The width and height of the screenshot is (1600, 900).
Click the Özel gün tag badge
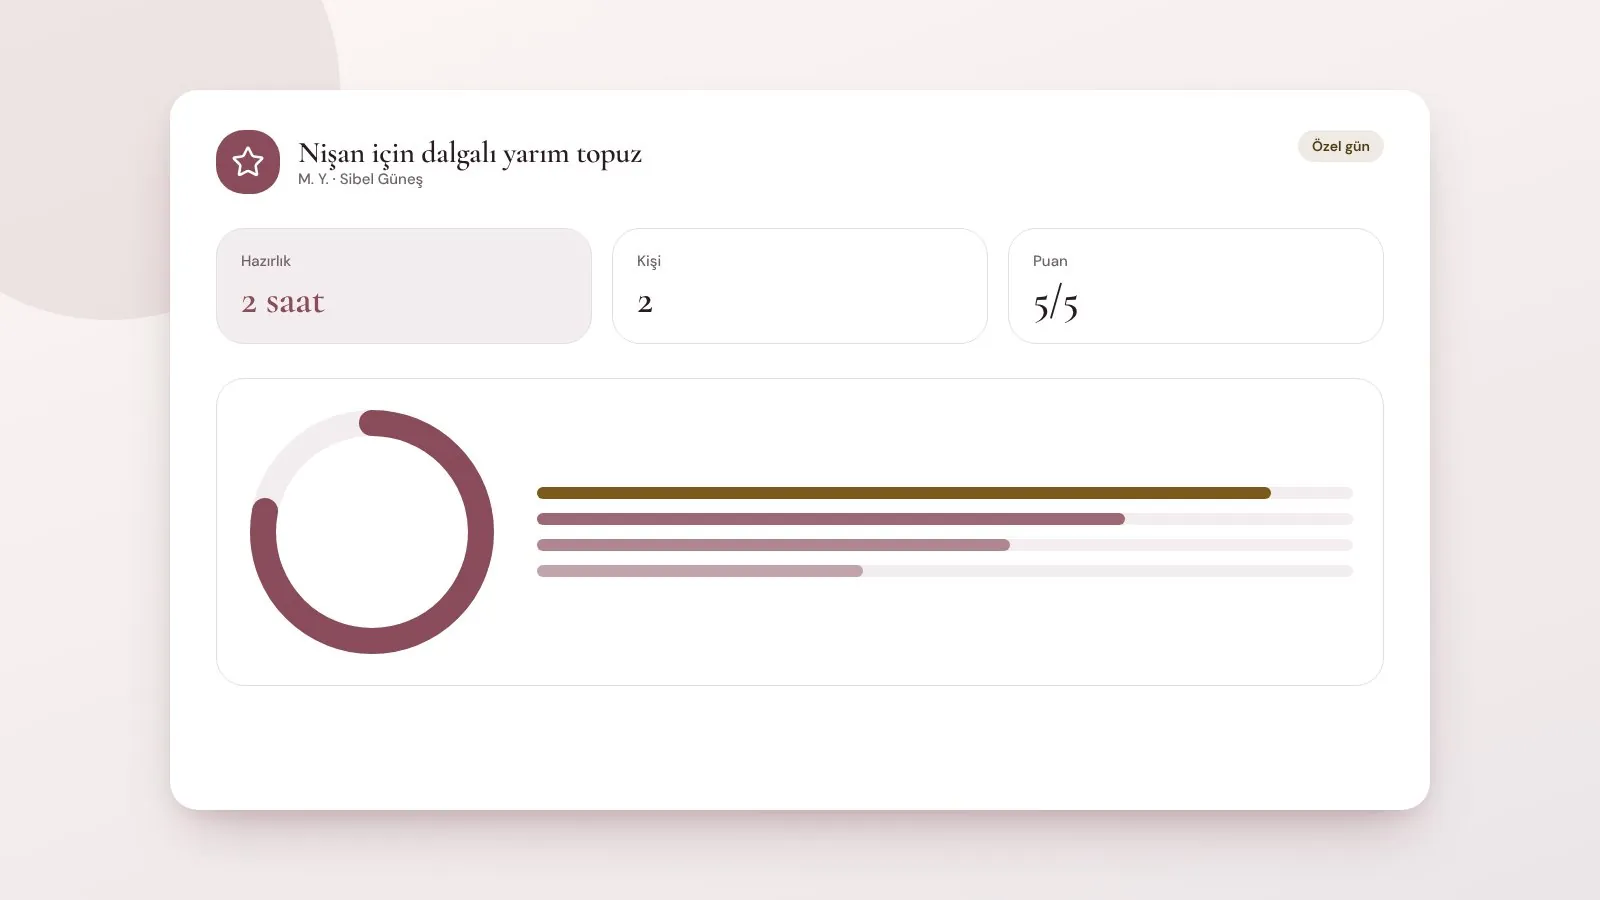point(1340,146)
